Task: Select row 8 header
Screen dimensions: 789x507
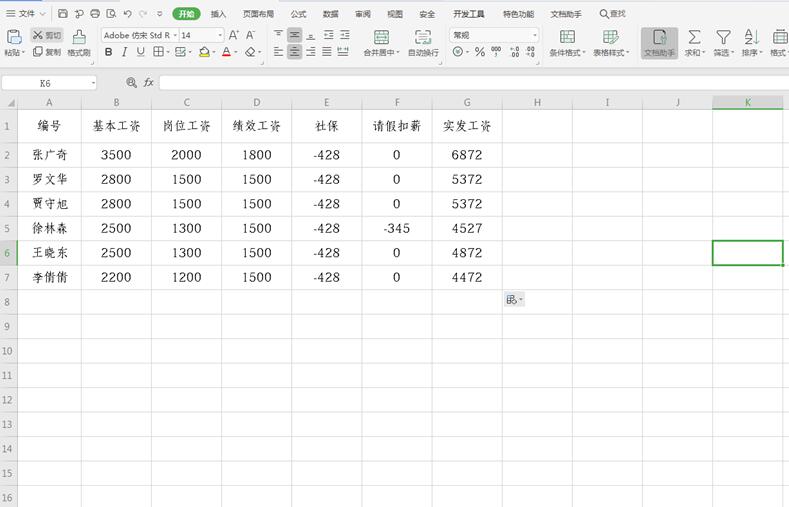Action: tap(8, 302)
